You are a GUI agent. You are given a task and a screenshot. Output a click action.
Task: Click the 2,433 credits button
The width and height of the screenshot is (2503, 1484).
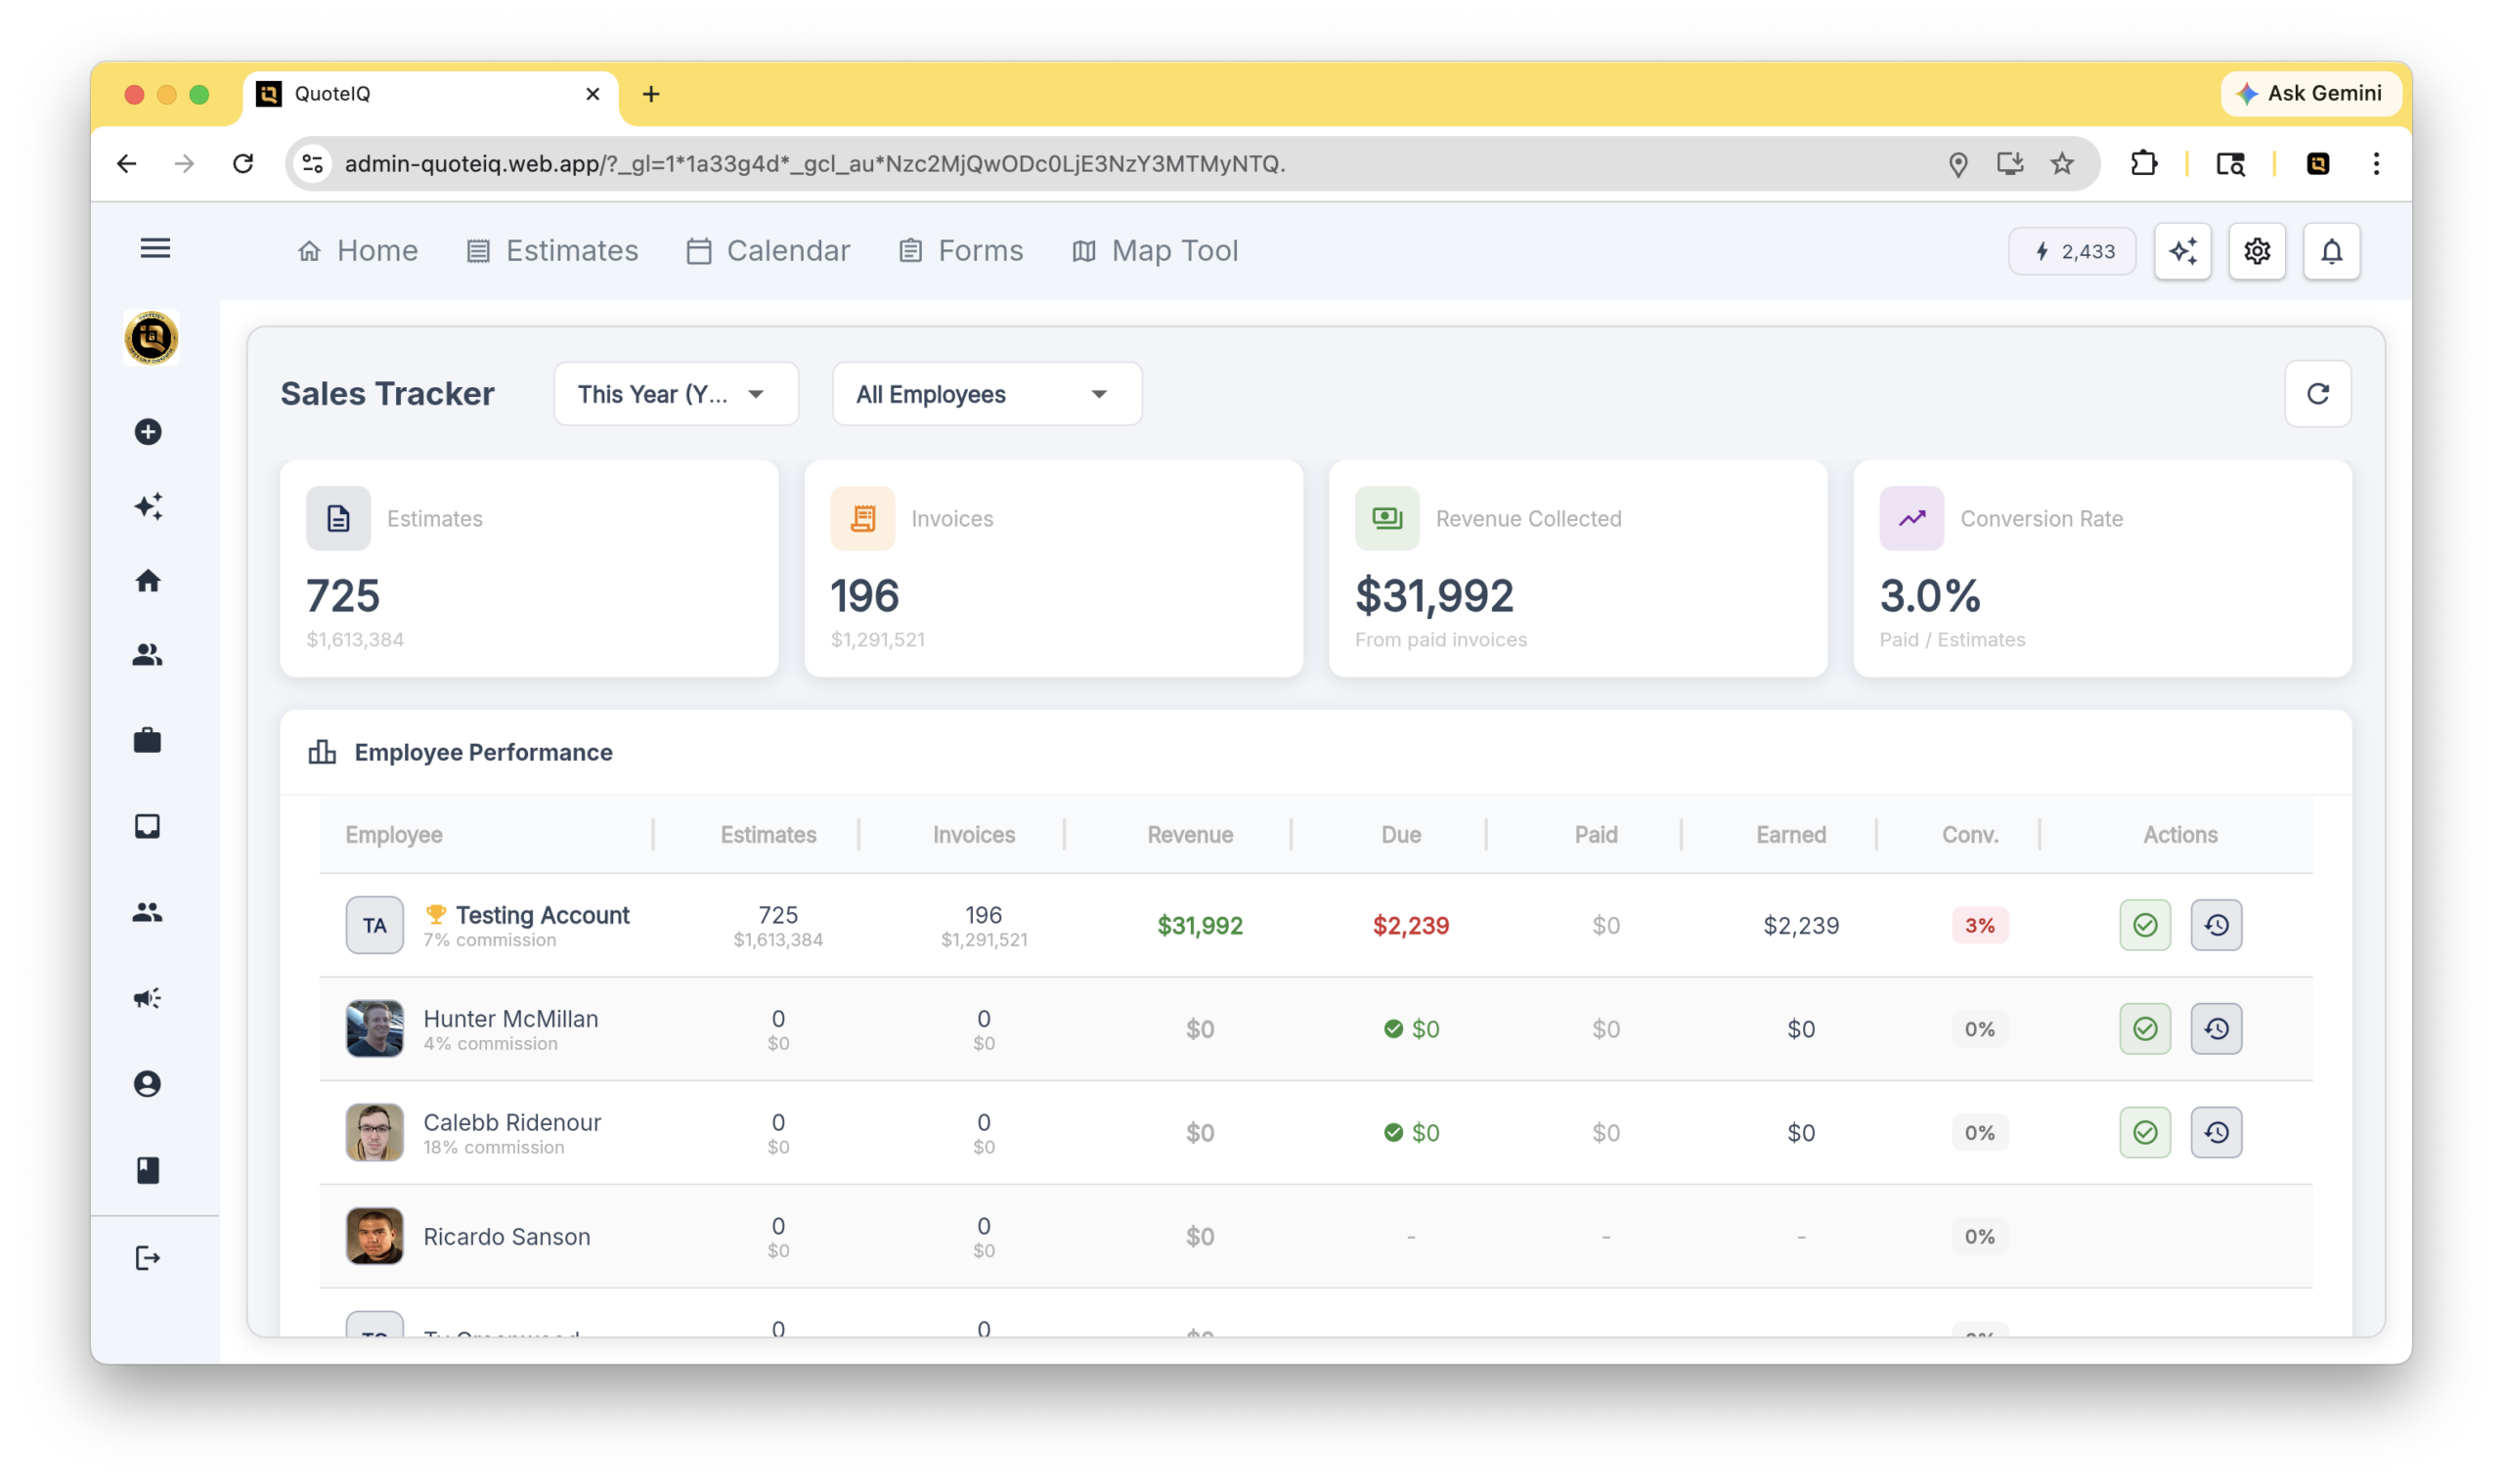click(x=2073, y=251)
